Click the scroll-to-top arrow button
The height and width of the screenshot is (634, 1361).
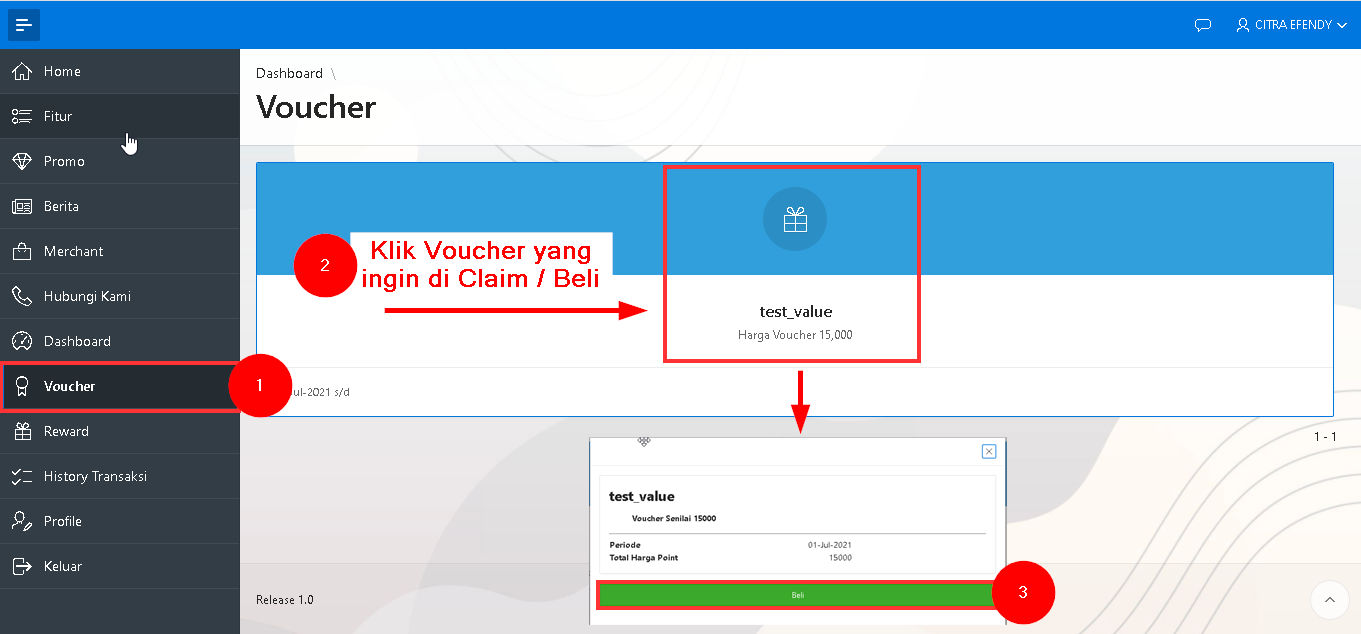pyautogui.click(x=1329, y=600)
